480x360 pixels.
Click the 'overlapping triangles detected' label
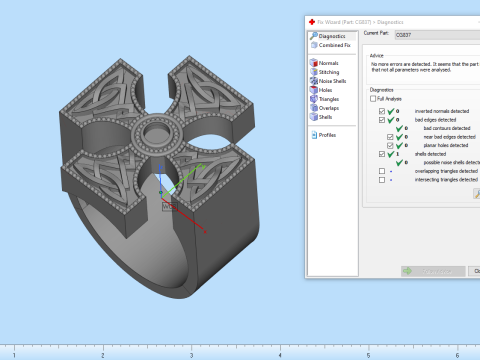pyautogui.click(x=446, y=171)
